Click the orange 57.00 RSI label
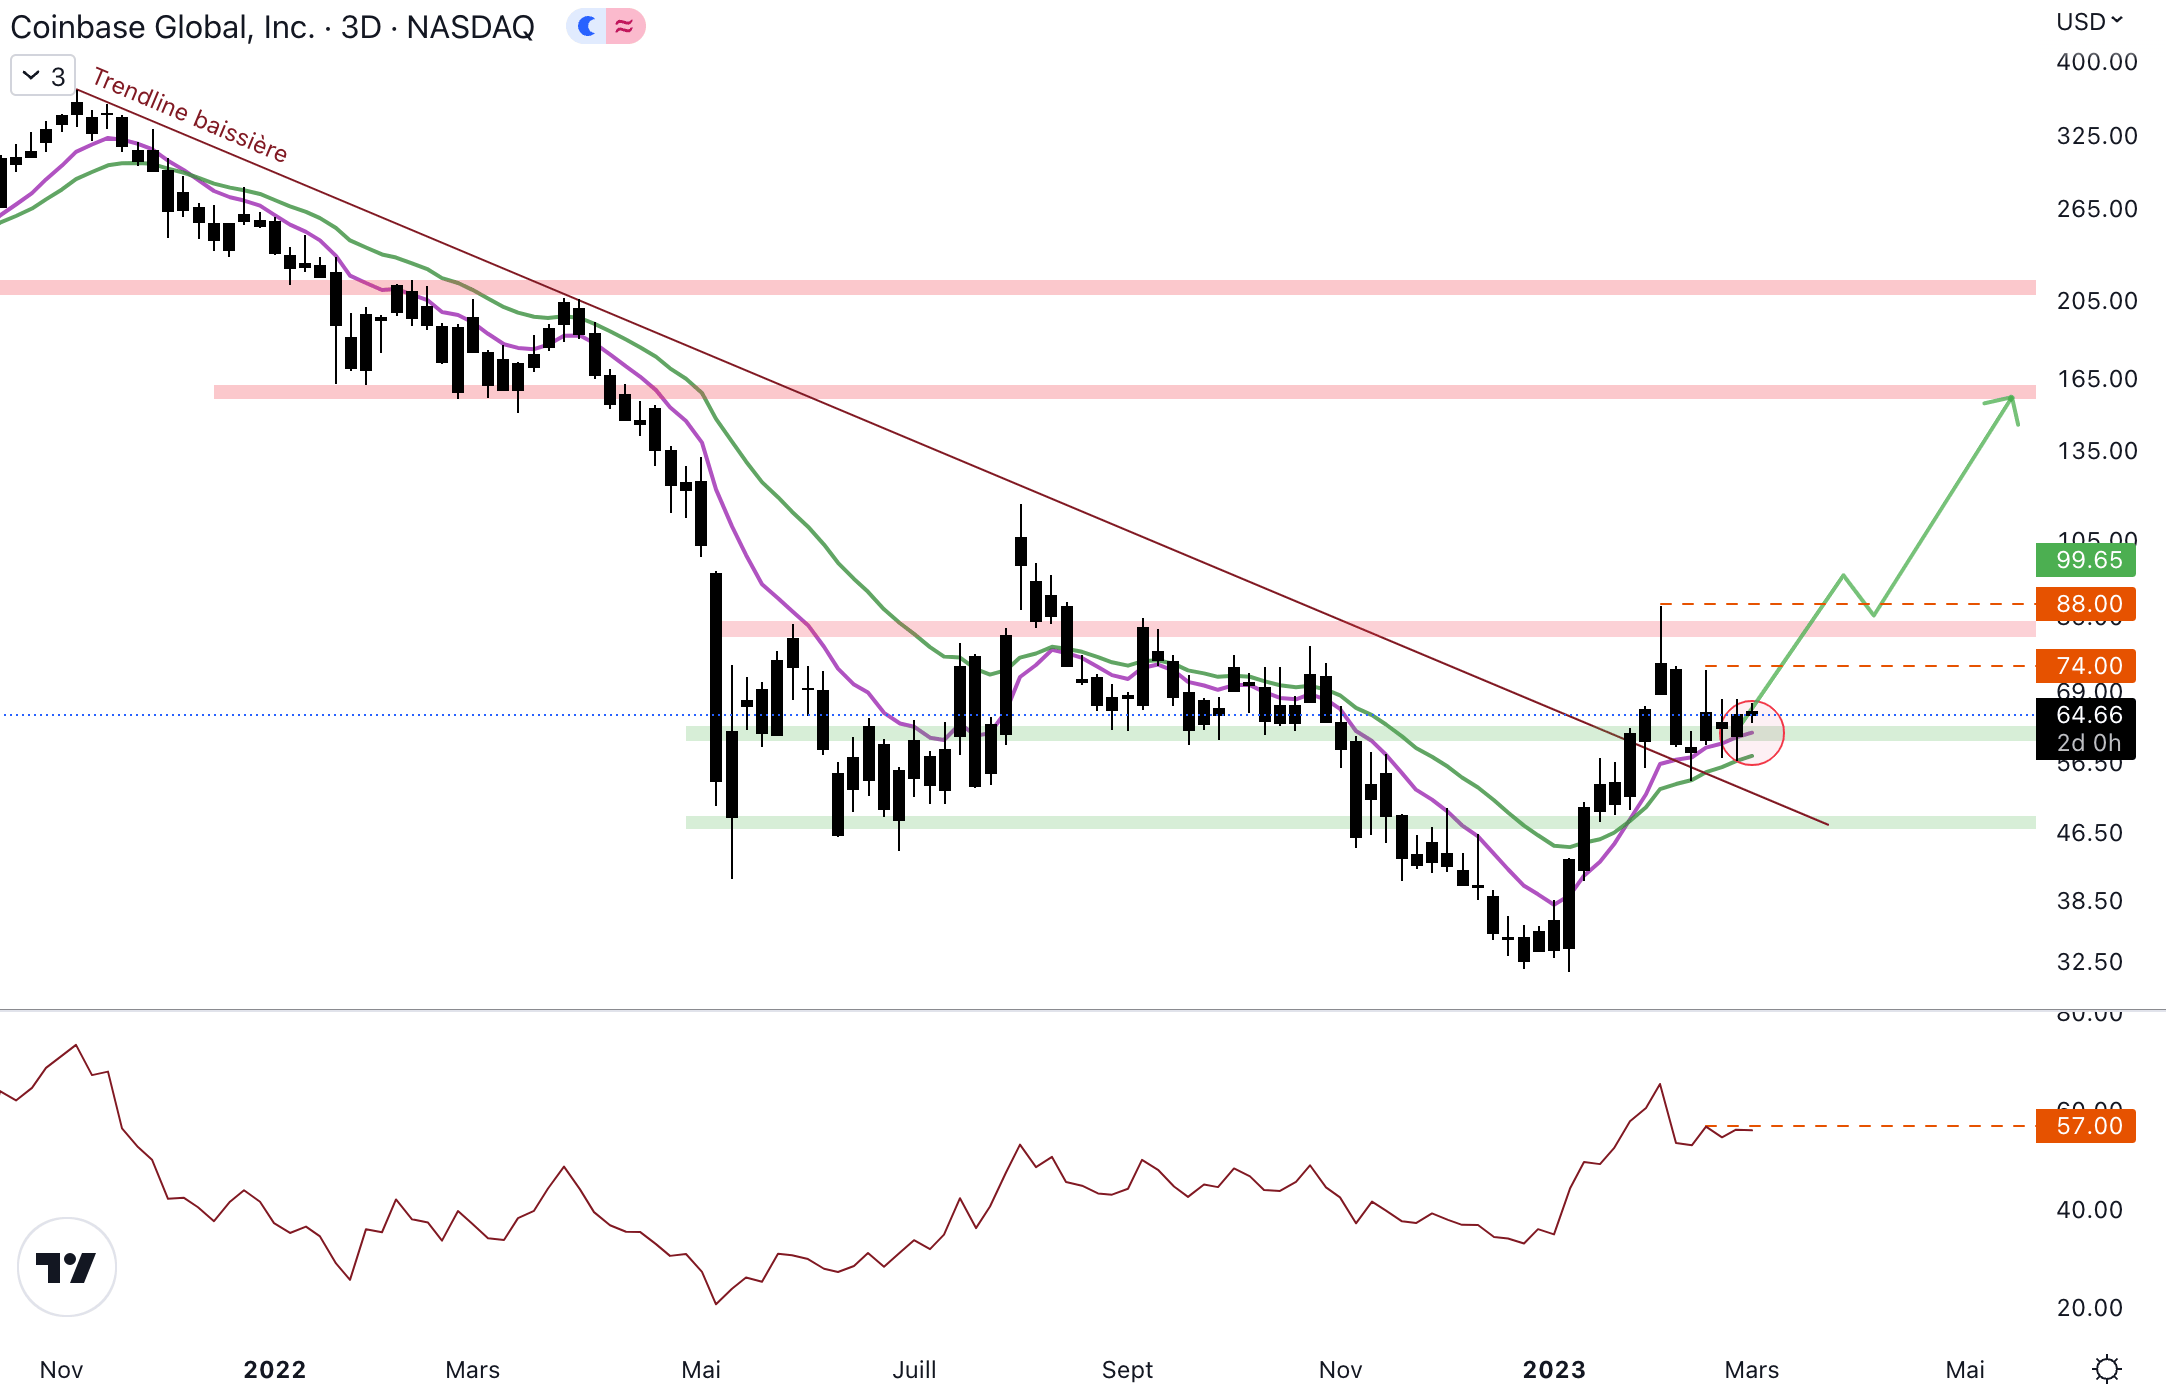Viewport: 2166px width, 1386px height. [2085, 1126]
